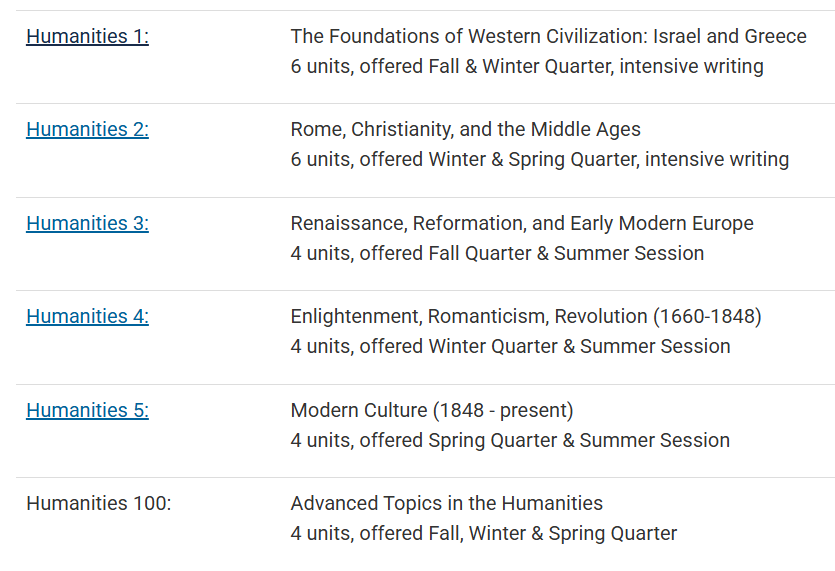Select the Renaissance, Reformation, Early Modern Europe title
This screenshot has height=571, width=835.
click(522, 224)
